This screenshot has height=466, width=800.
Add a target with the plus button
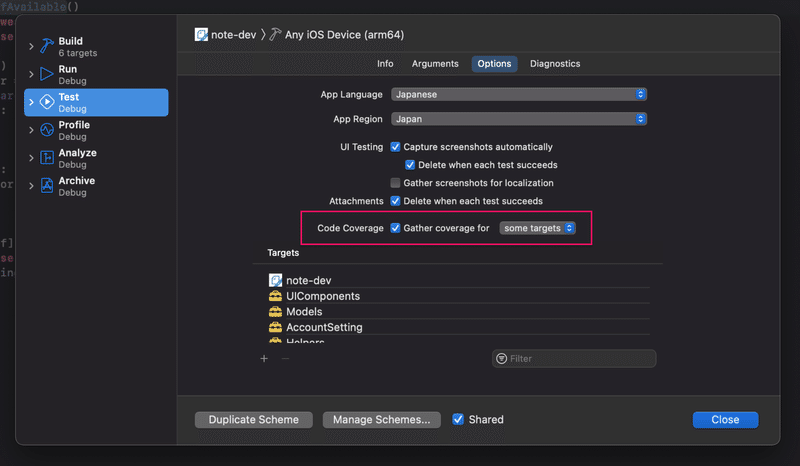pos(264,358)
